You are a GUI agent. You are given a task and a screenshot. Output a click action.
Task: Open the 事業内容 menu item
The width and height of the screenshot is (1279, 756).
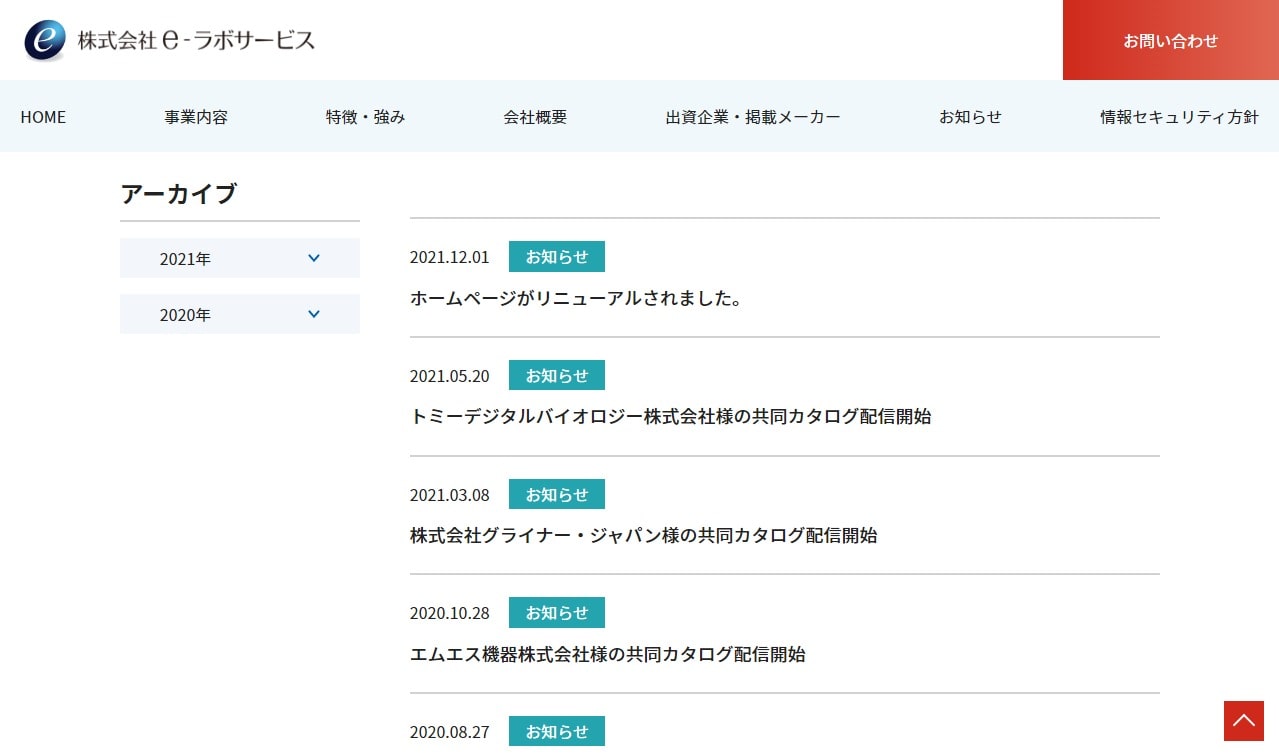pyautogui.click(x=196, y=117)
